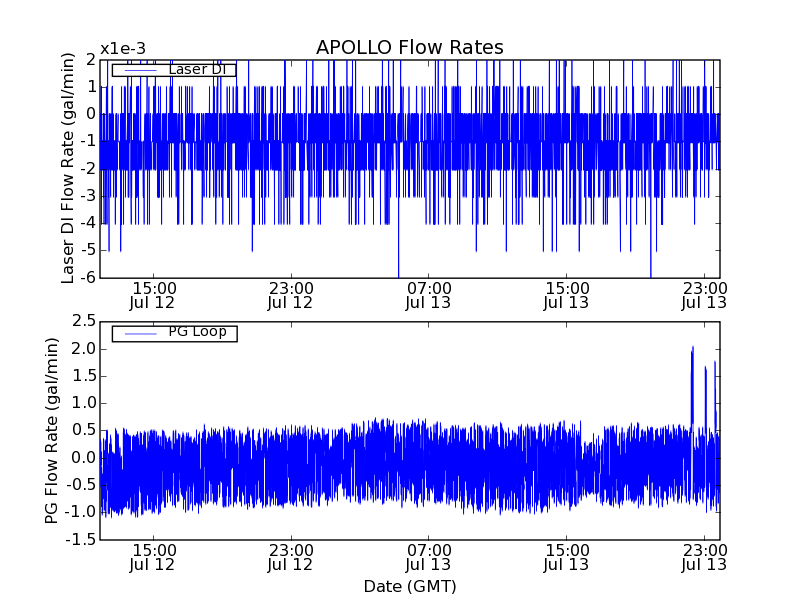Click the "1" tick on Laser DI axis
The width and height of the screenshot is (800, 600).
point(92,87)
